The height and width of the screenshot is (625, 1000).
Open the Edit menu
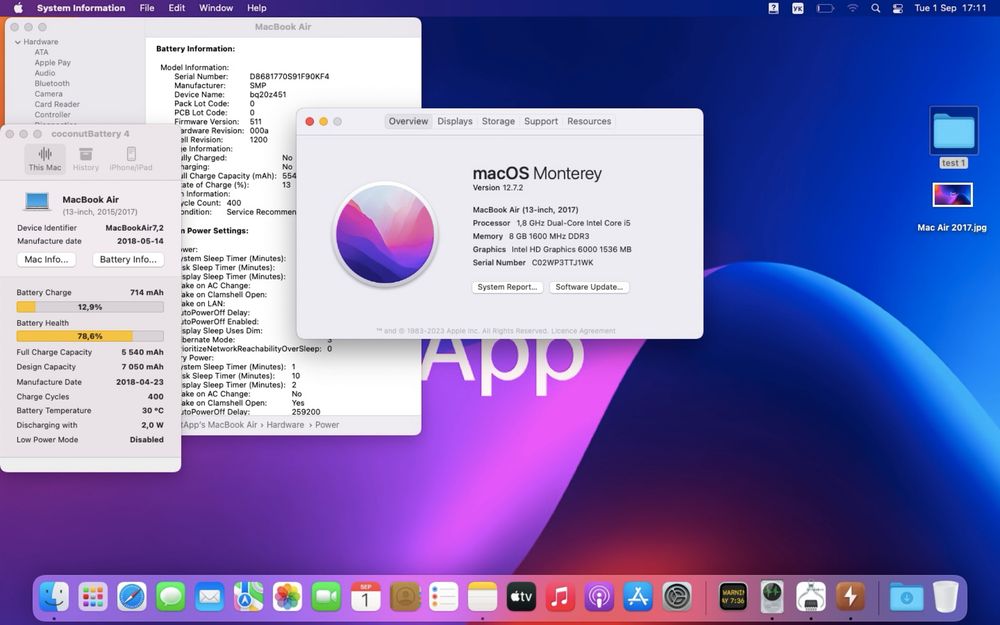point(177,8)
